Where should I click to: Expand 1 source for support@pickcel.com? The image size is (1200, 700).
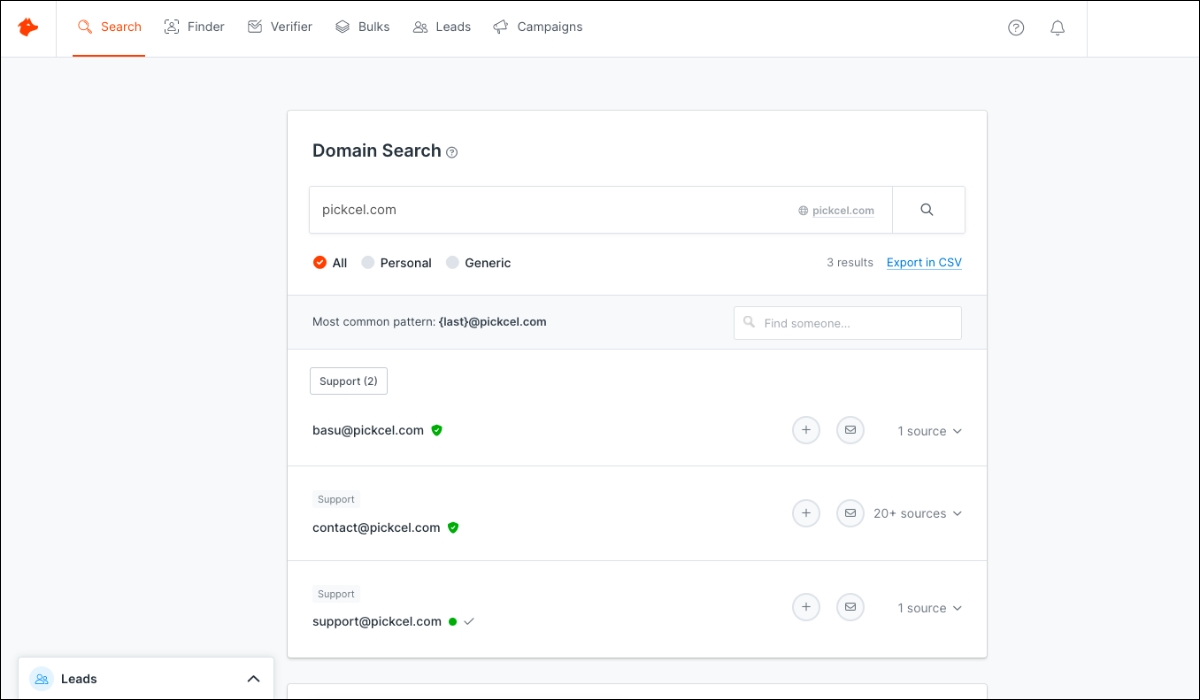pos(929,608)
